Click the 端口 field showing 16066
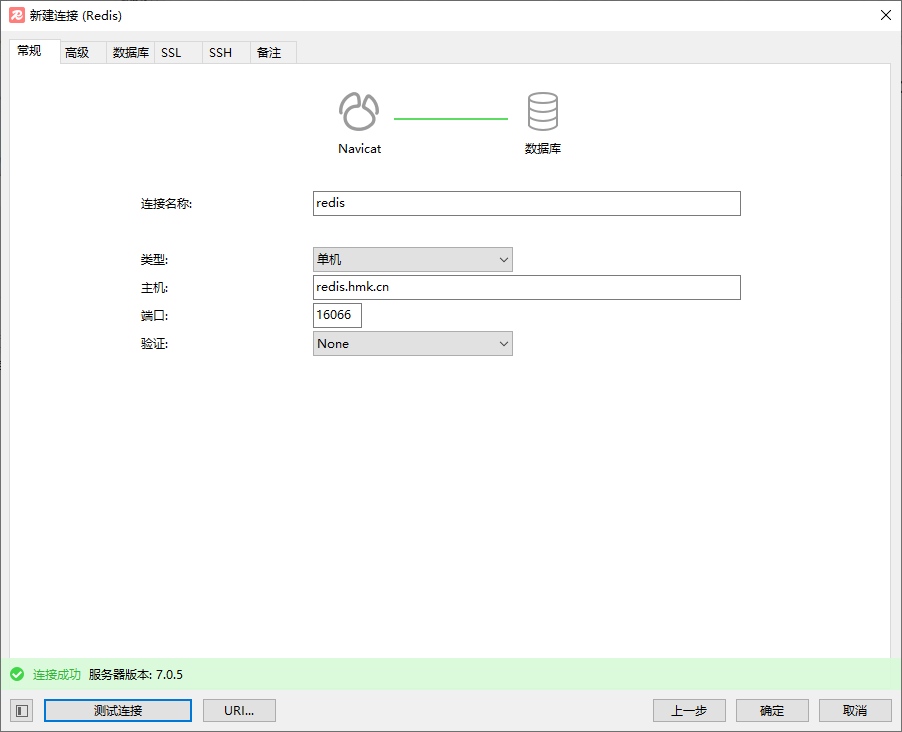This screenshot has height=732, width=902. 337,315
